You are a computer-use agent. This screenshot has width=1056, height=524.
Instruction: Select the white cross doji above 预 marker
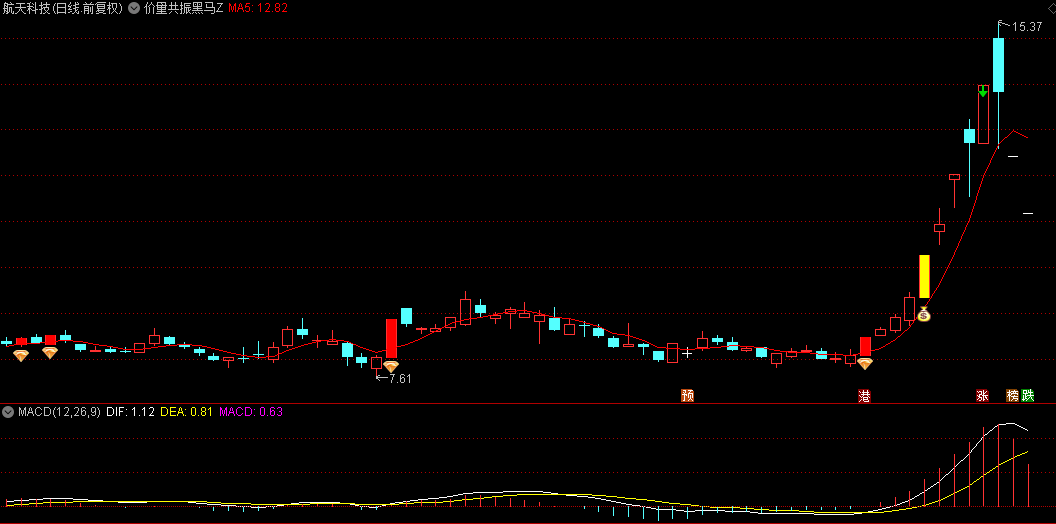687,352
